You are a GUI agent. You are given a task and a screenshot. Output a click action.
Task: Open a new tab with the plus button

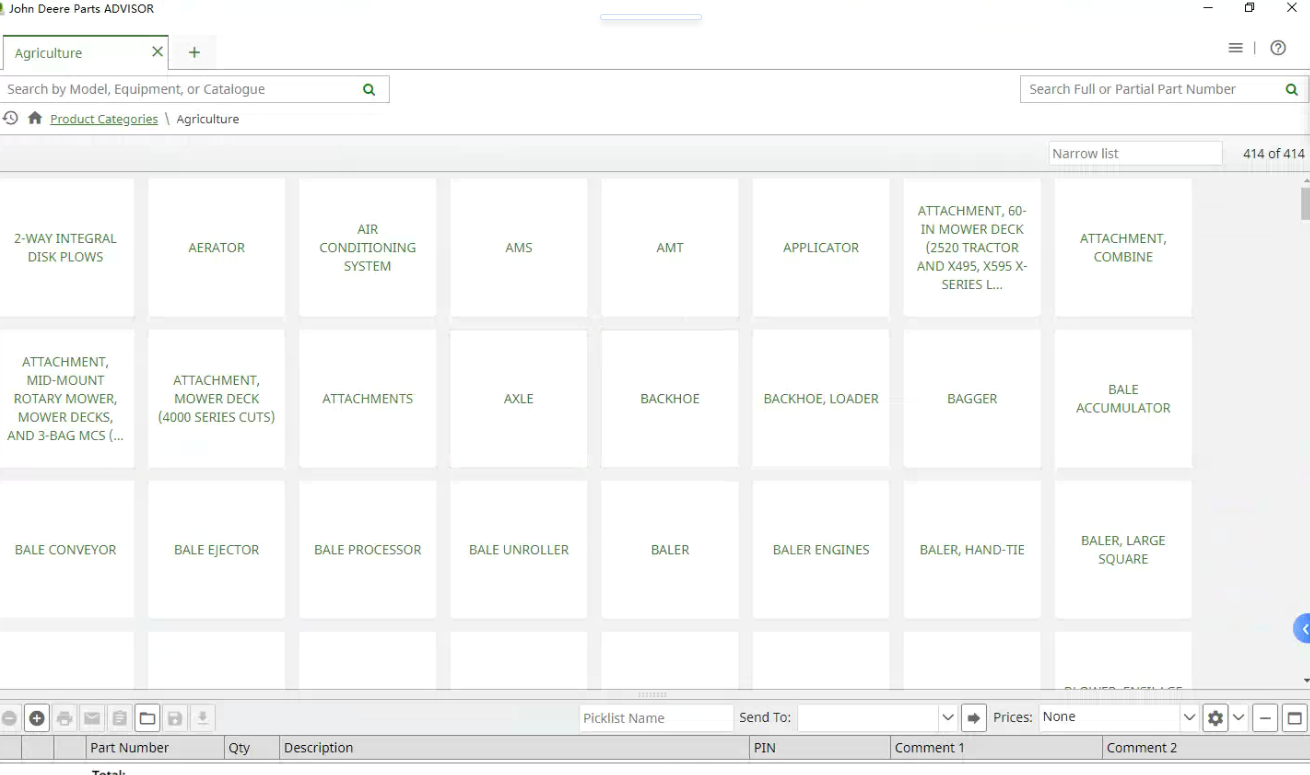[194, 52]
